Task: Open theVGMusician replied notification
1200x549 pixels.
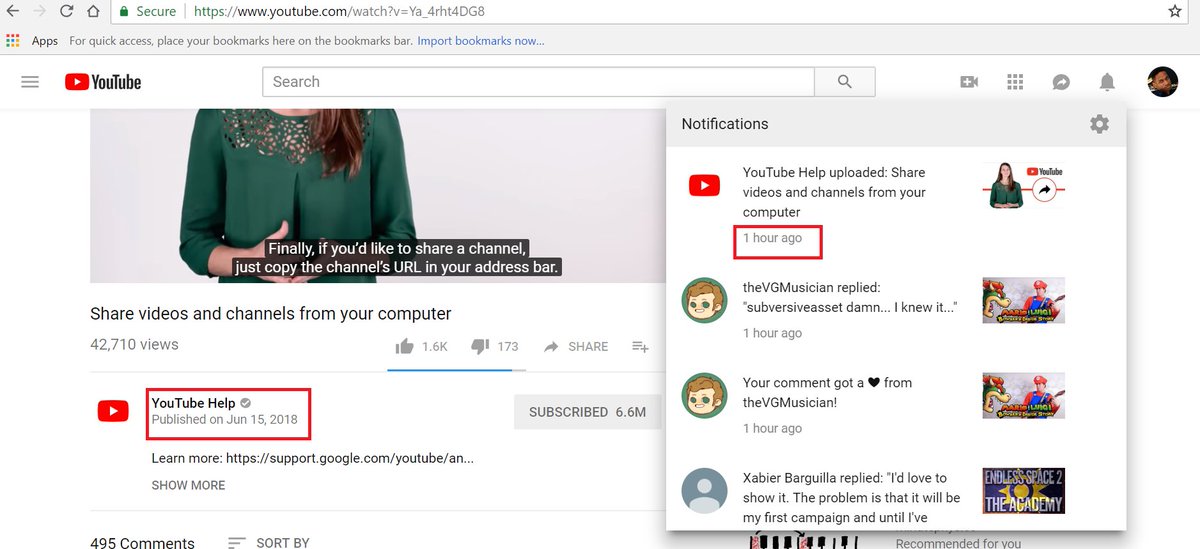Action: [x=896, y=310]
